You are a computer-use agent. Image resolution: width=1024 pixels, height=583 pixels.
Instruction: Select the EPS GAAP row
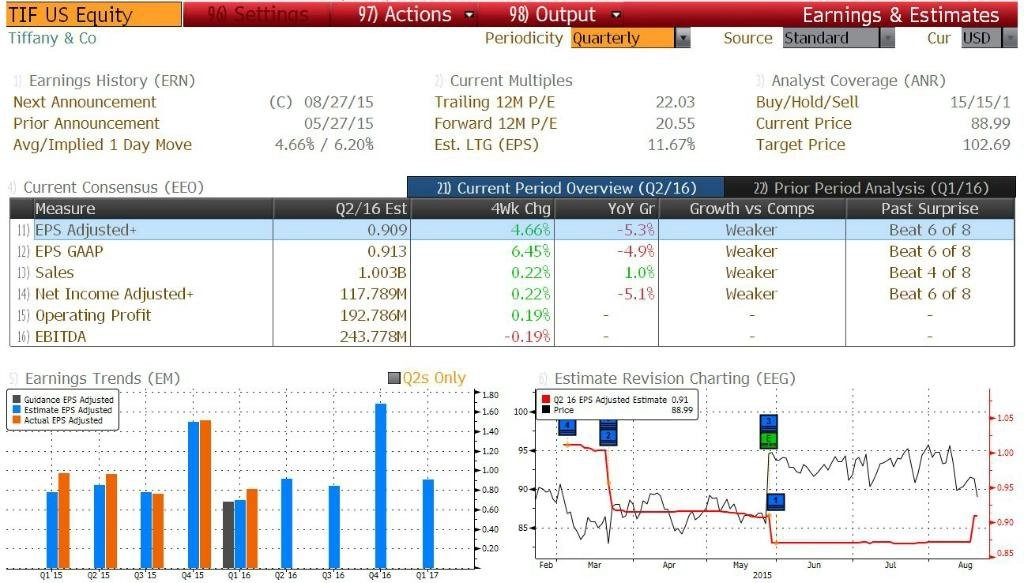coord(512,251)
